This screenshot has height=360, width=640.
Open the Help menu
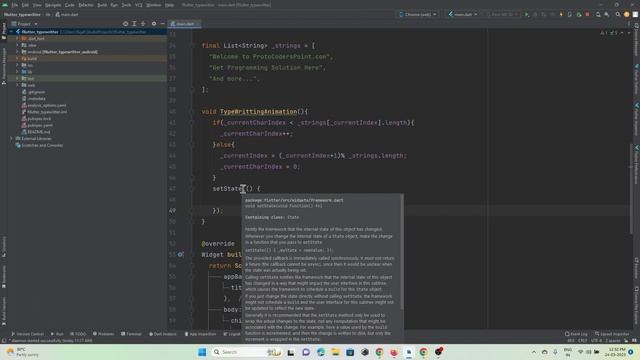169,5
